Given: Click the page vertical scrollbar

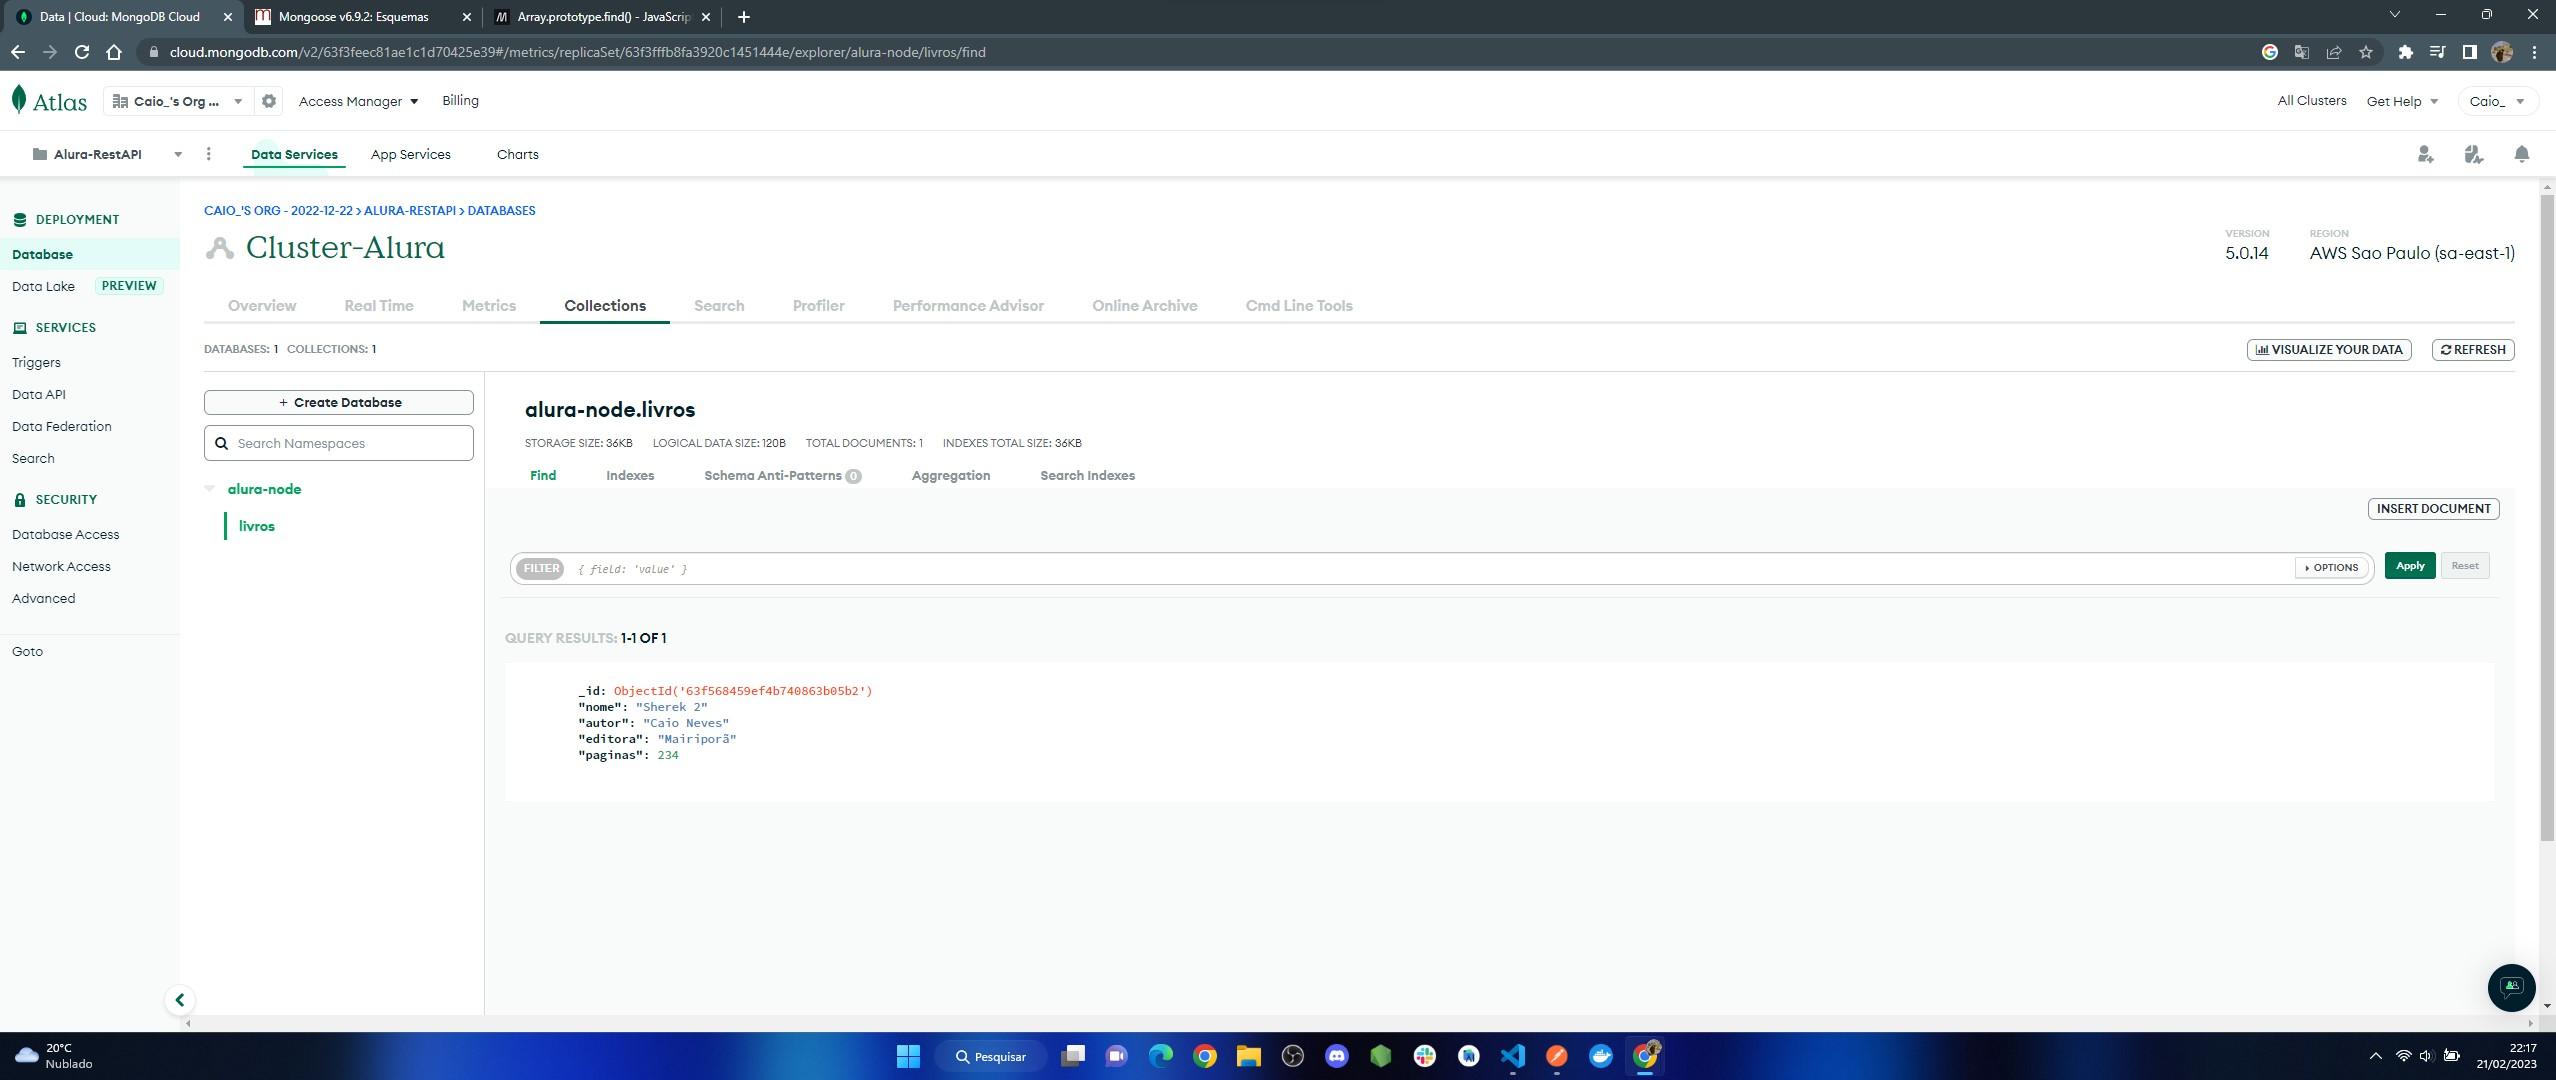Looking at the screenshot, I should click(2547, 518).
